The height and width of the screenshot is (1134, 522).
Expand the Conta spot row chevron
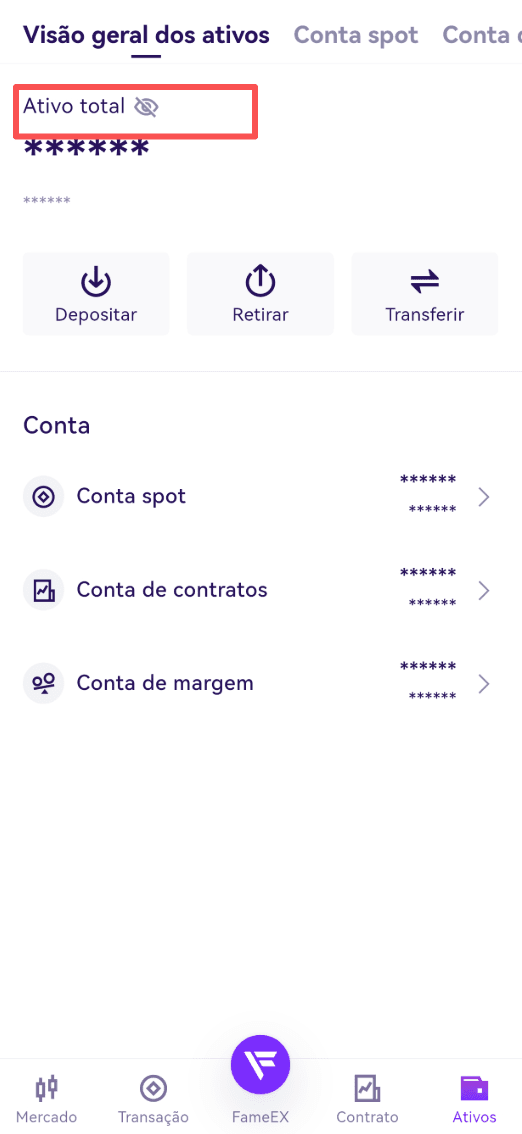[484, 497]
